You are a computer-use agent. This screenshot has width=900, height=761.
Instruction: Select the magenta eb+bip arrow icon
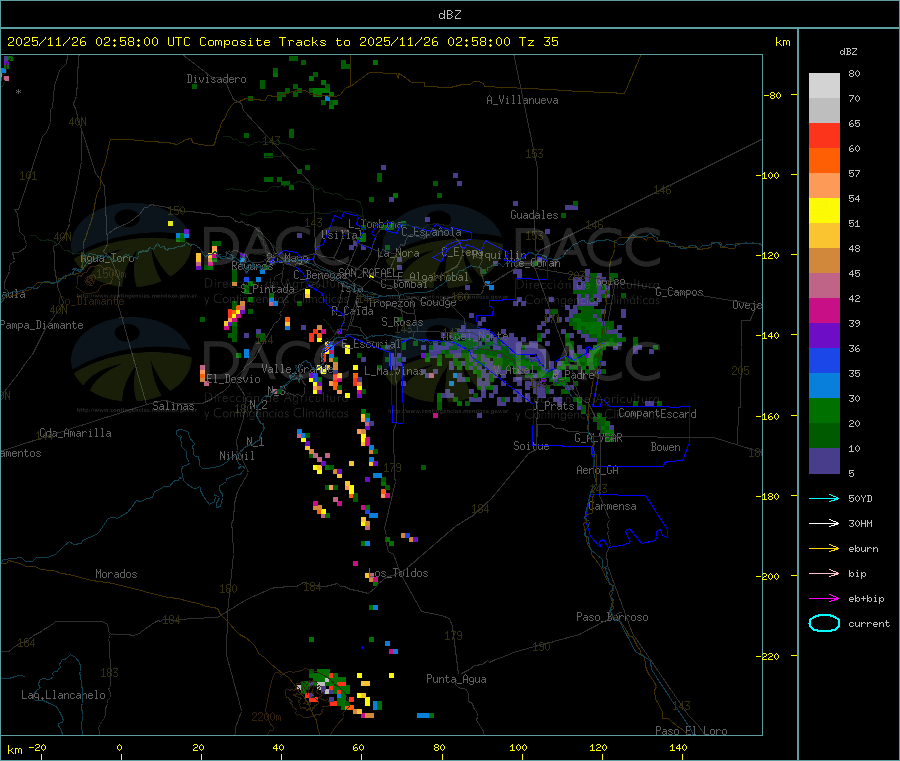tap(823, 598)
